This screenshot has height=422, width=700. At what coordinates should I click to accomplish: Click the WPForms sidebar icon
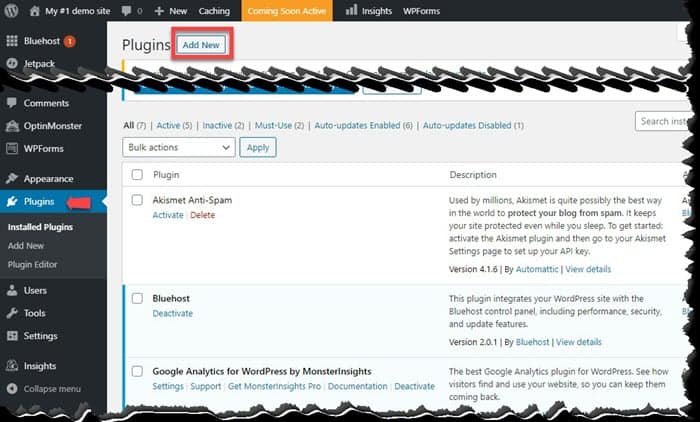(x=12, y=148)
